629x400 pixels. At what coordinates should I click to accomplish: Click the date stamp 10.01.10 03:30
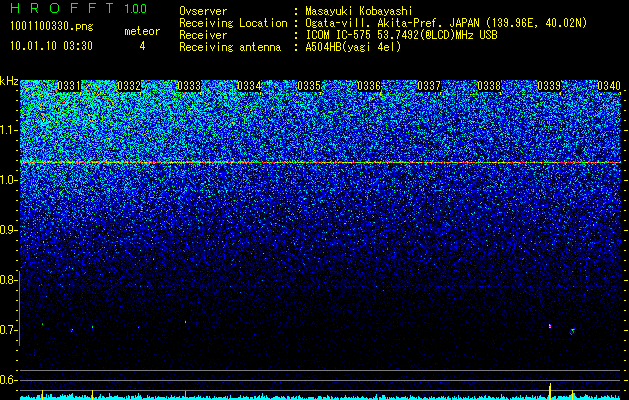(51, 46)
